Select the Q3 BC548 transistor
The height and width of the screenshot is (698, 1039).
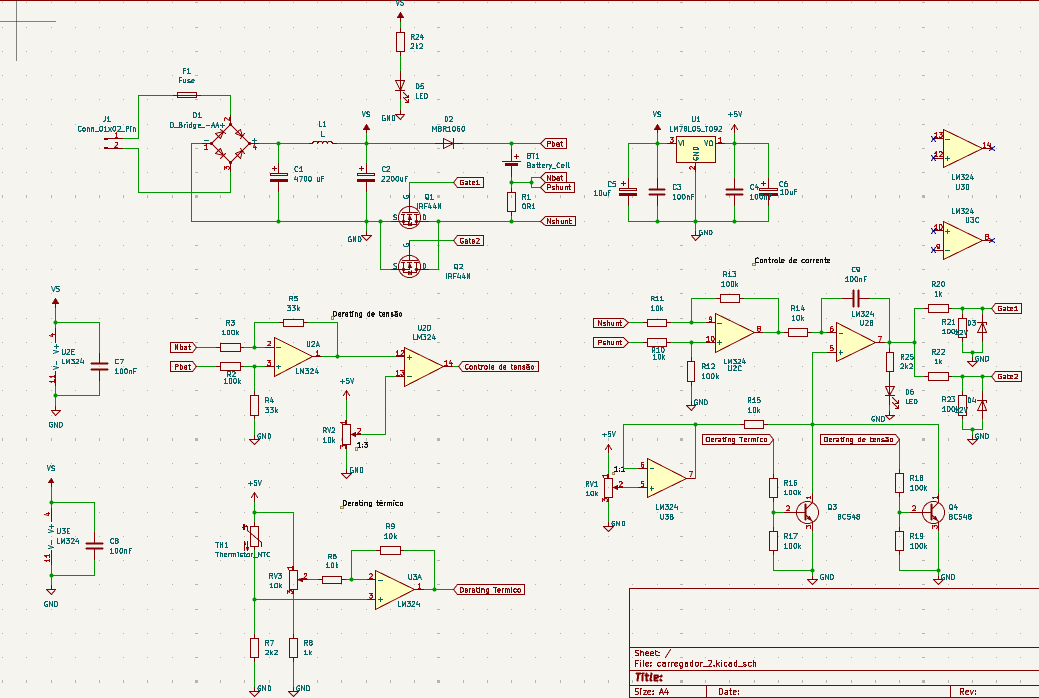pyautogui.click(x=806, y=512)
